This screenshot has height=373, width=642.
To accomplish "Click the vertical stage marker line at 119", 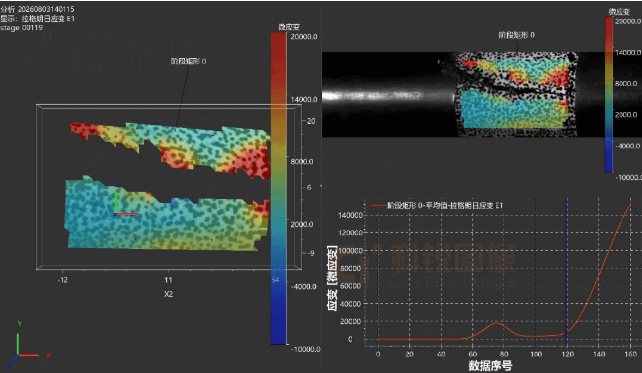I will (567, 272).
